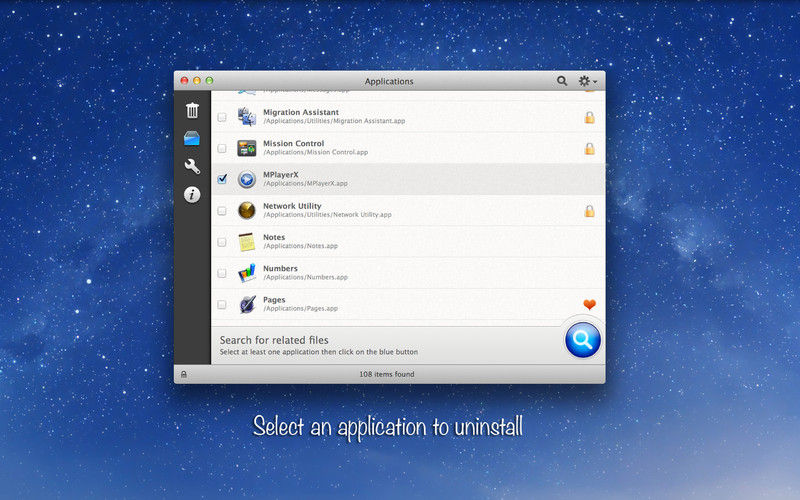800x500 pixels.
Task: Check the Network Utility checkbox
Action: pyautogui.click(x=222, y=211)
